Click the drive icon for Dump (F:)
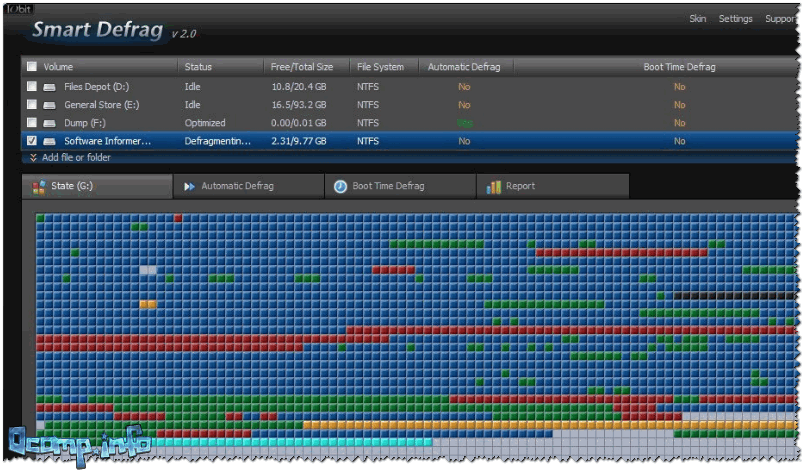 [x=50, y=123]
